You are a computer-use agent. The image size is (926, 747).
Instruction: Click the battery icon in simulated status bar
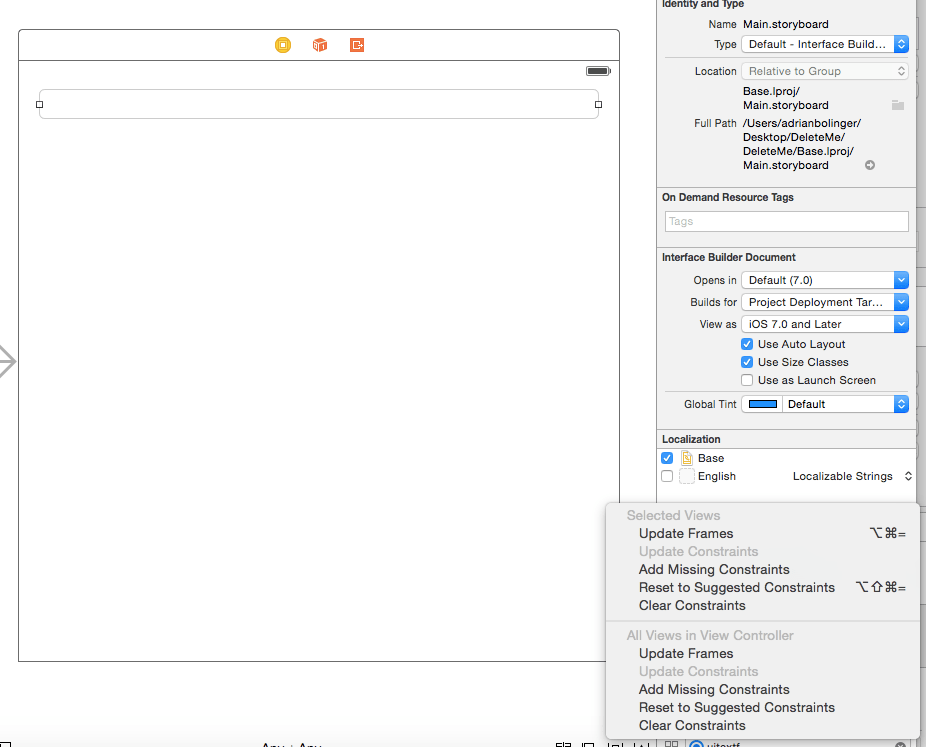click(x=598, y=71)
